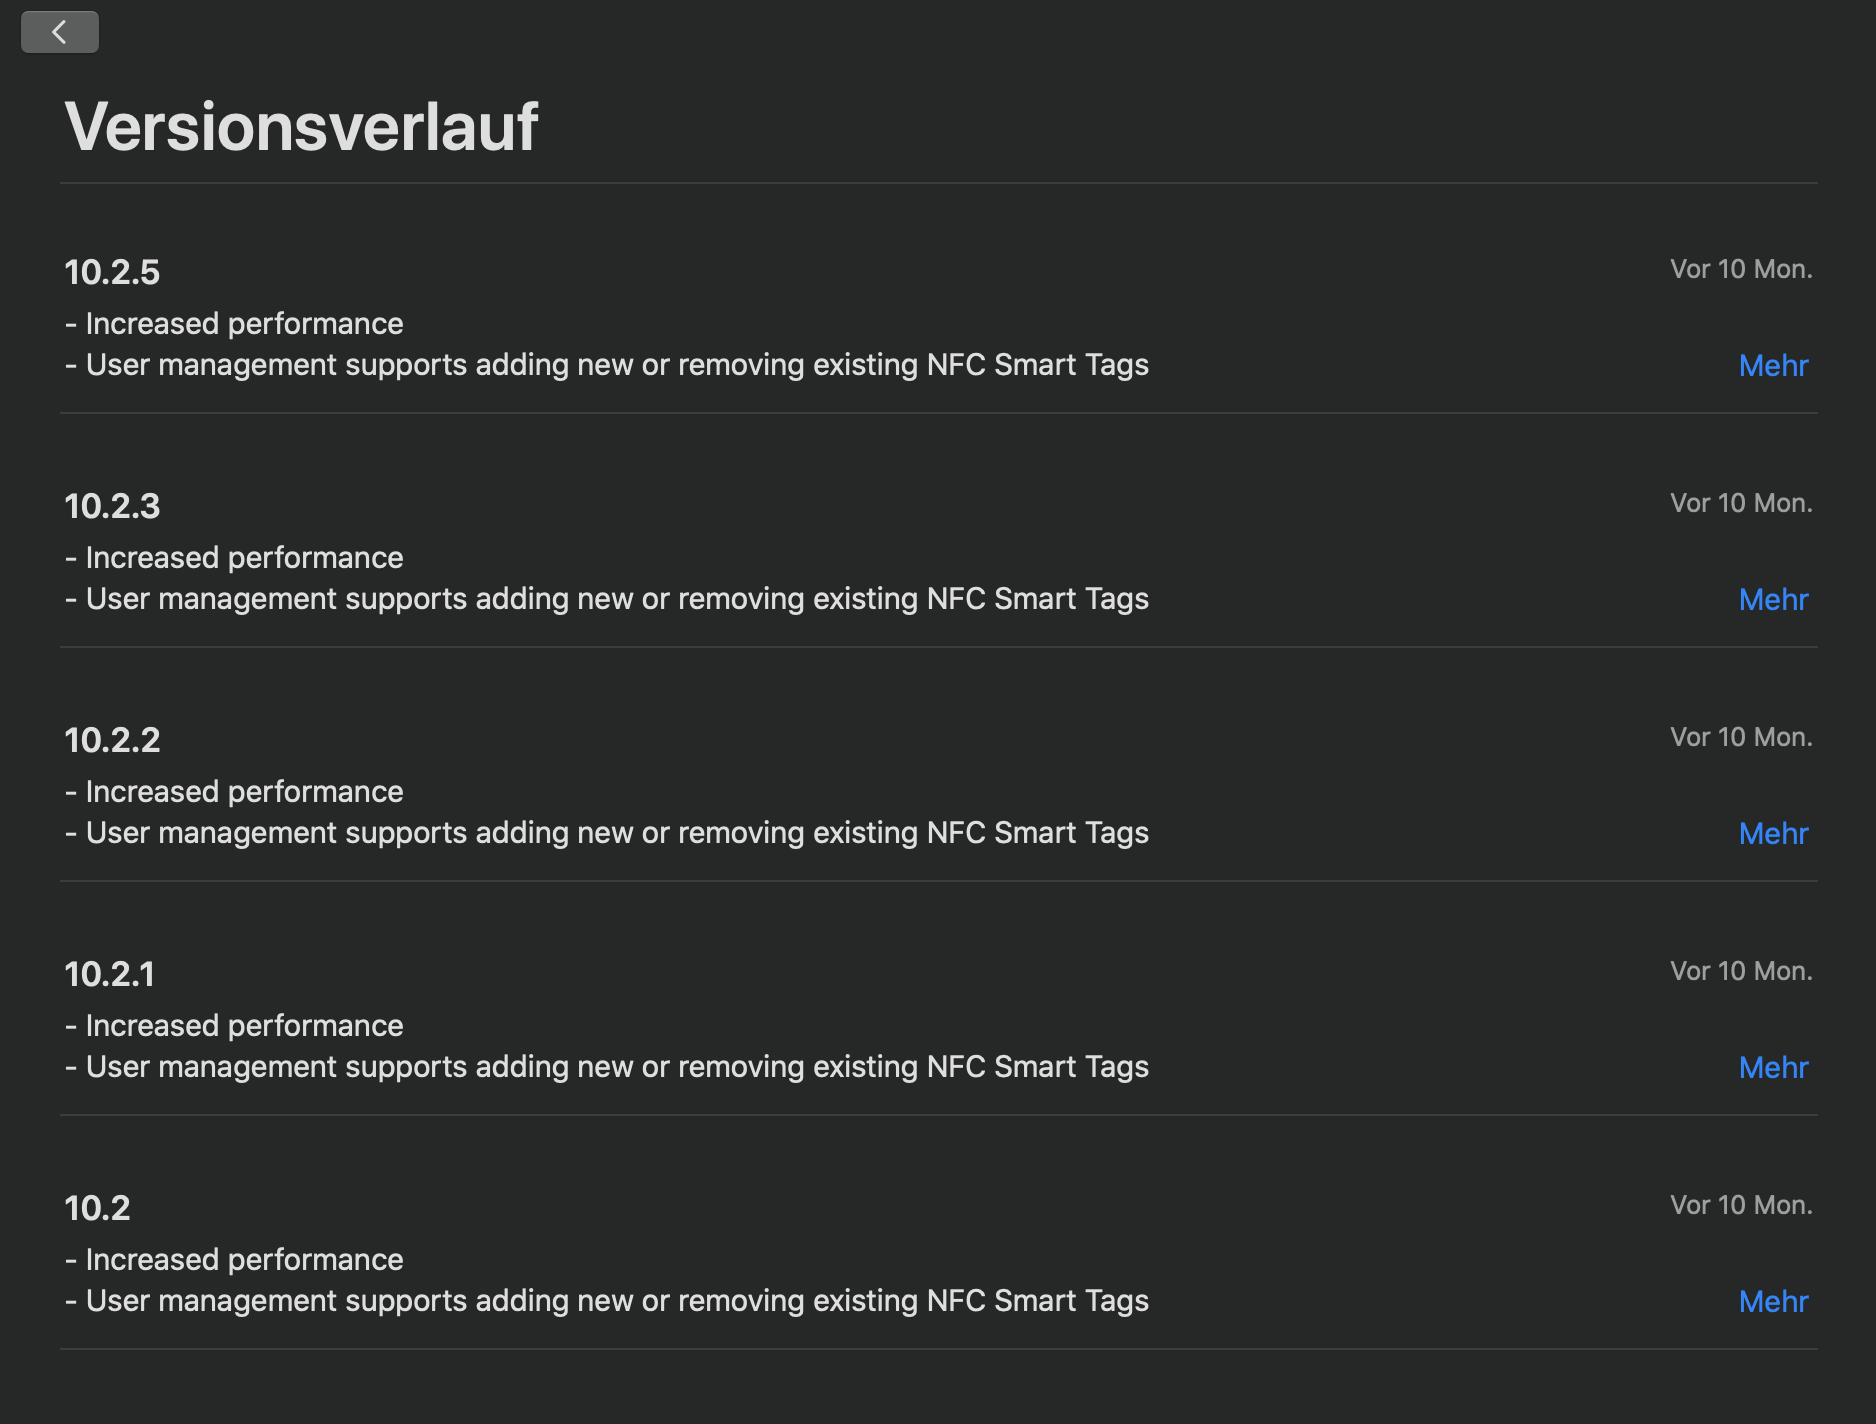This screenshot has width=1876, height=1424.
Task: Click the 10.2.1 version heading
Action: (110, 974)
